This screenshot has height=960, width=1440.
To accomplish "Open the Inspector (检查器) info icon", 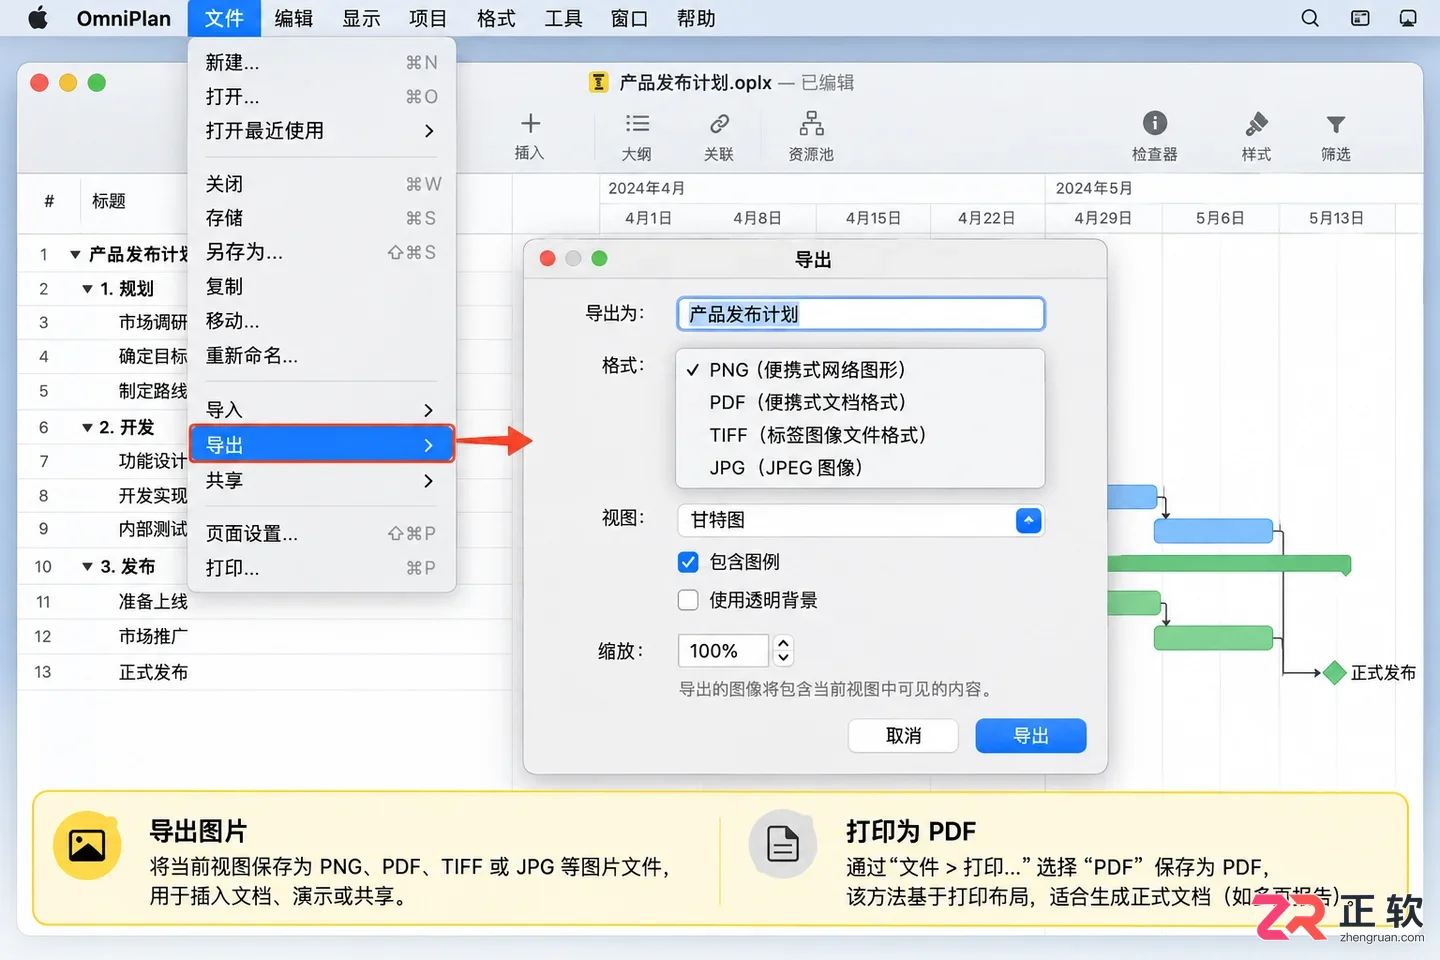I will coord(1155,123).
